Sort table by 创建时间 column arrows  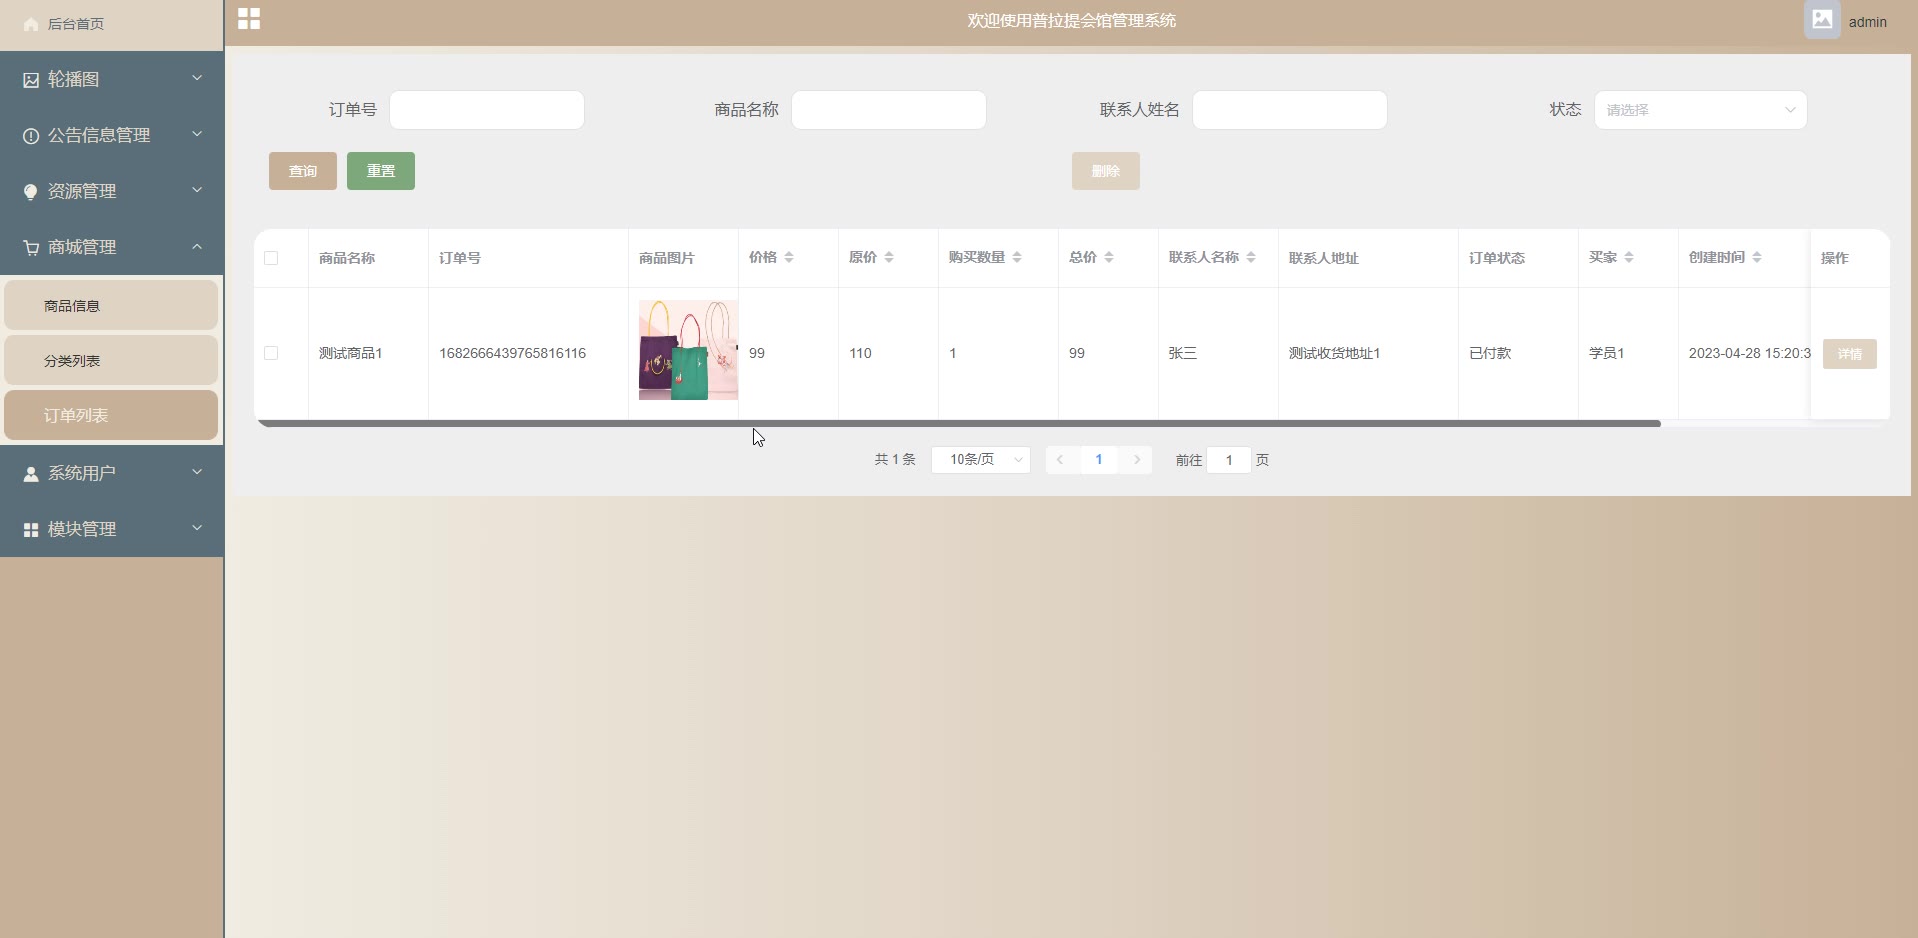click(1757, 258)
